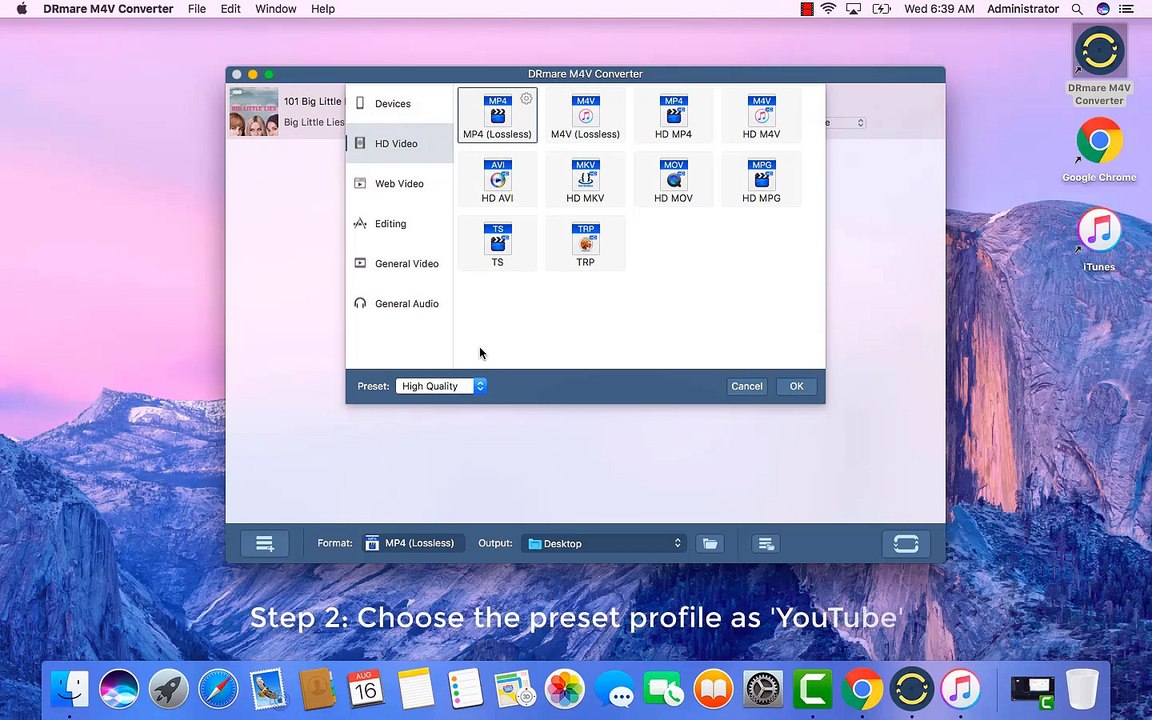Viewport: 1152px width, 720px height.
Task: Click the Administrator user name
Action: [1023, 9]
